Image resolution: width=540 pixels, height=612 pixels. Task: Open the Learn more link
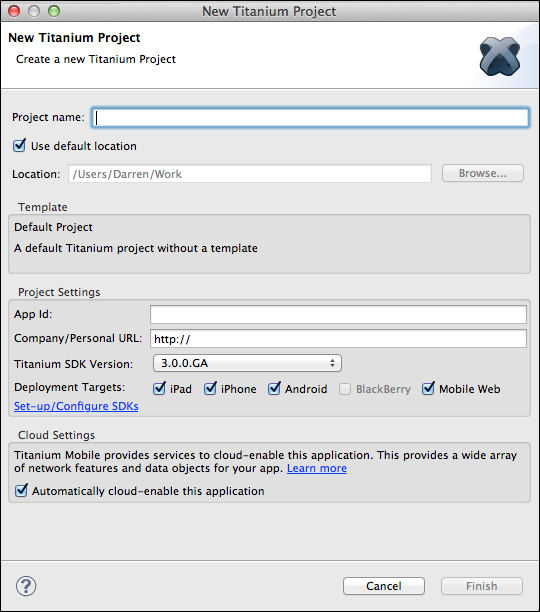317,468
